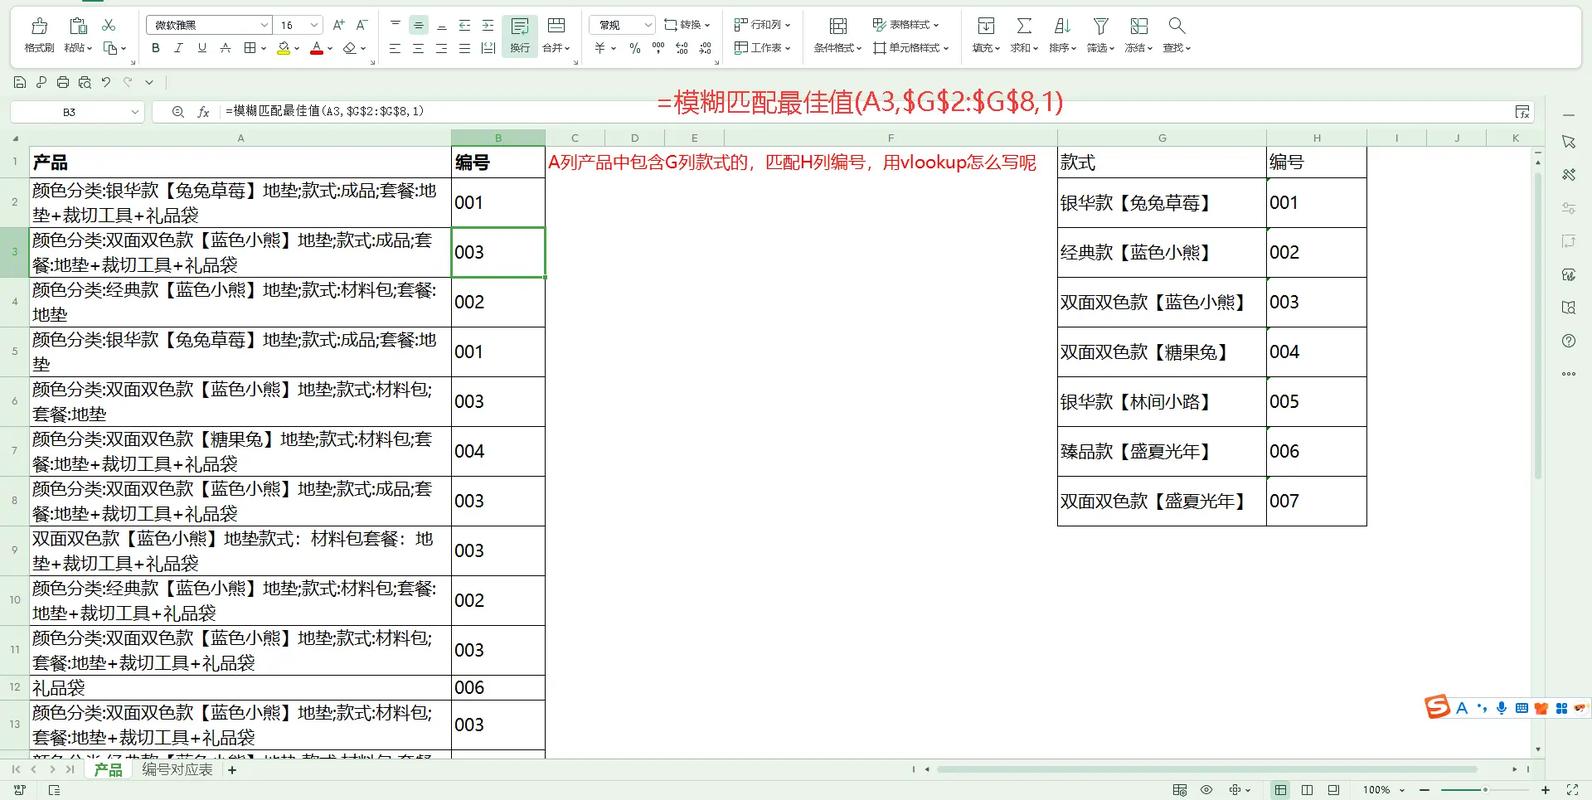Open the Convert (转换) menu
1592x800 pixels.
[687, 25]
